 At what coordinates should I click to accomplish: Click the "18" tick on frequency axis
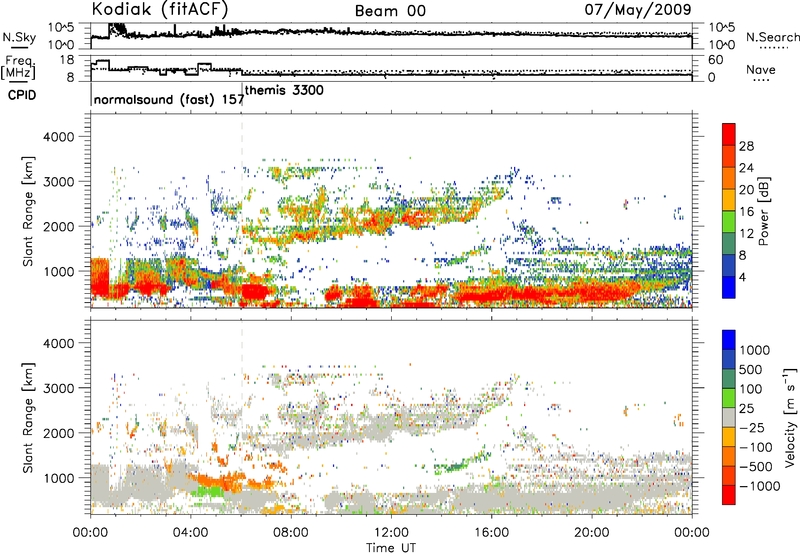point(67,60)
